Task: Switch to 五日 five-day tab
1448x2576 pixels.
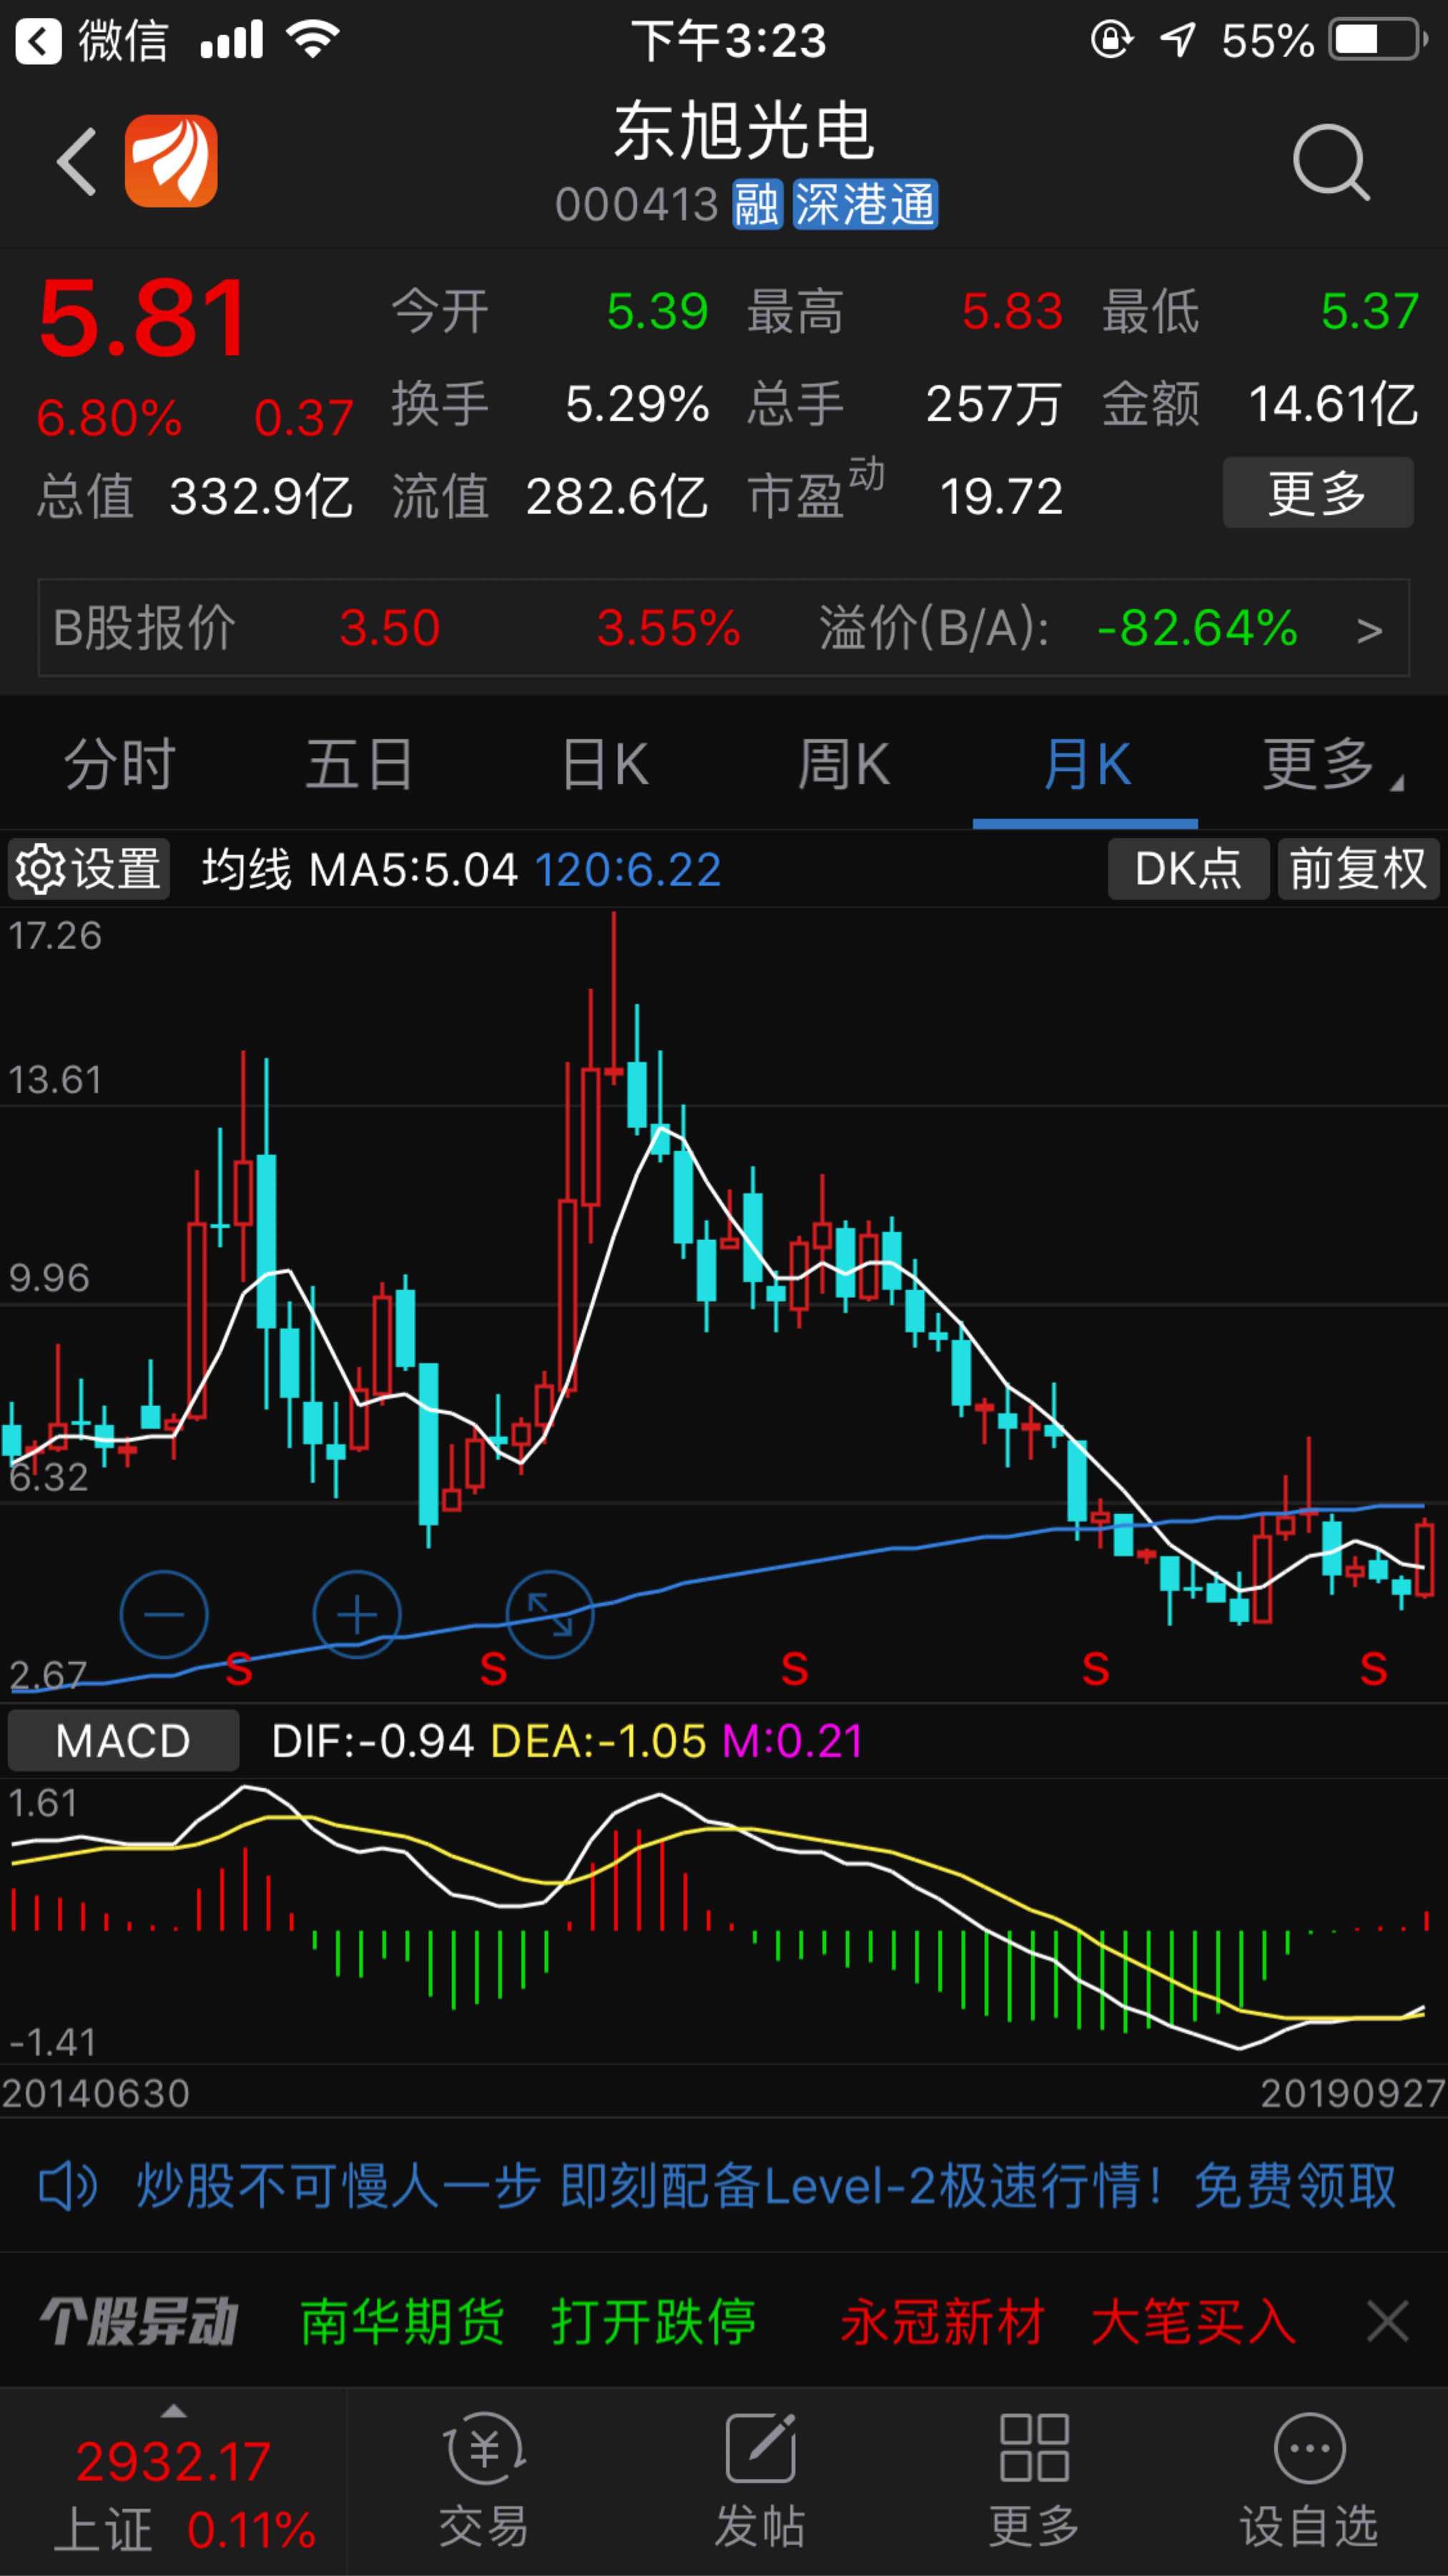Action: [x=360, y=765]
